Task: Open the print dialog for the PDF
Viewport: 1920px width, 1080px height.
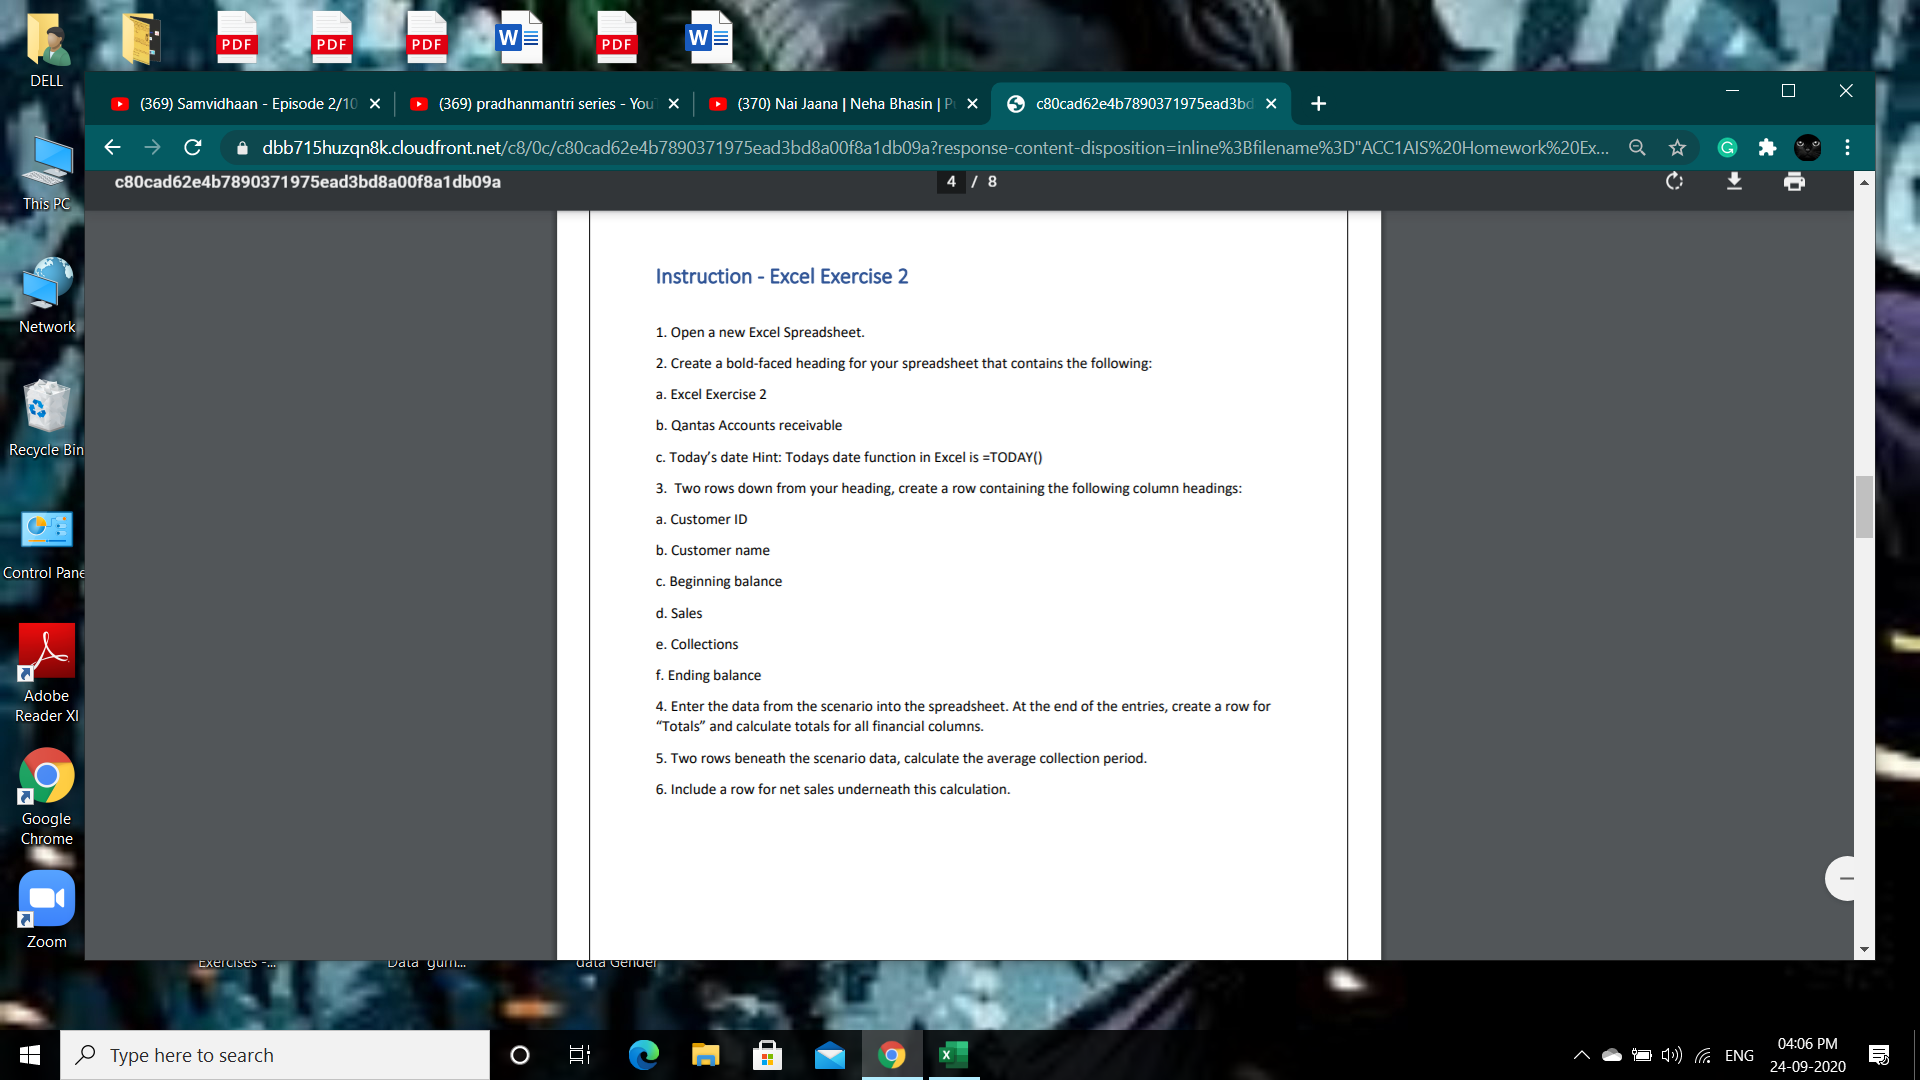Action: pyautogui.click(x=1794, y=181)
